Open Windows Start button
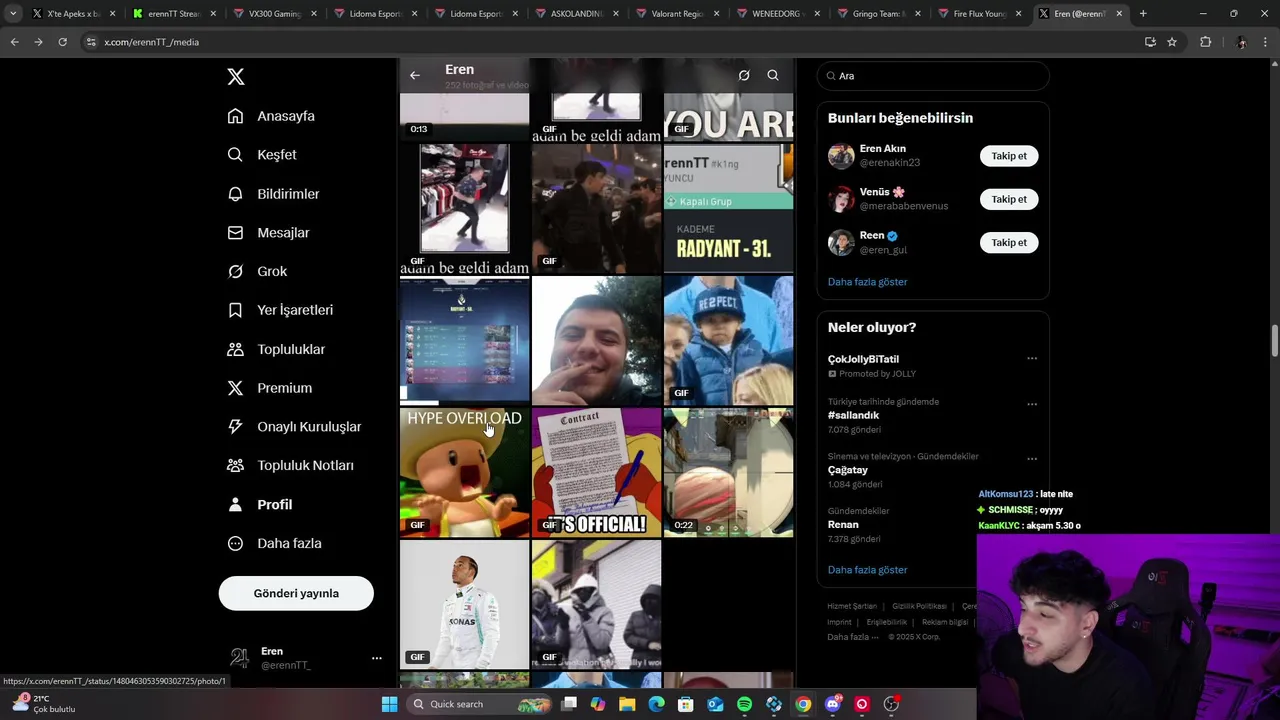The height and width of the screenshot is (720, 1280). pyautogui.click(x=389, y=704)
